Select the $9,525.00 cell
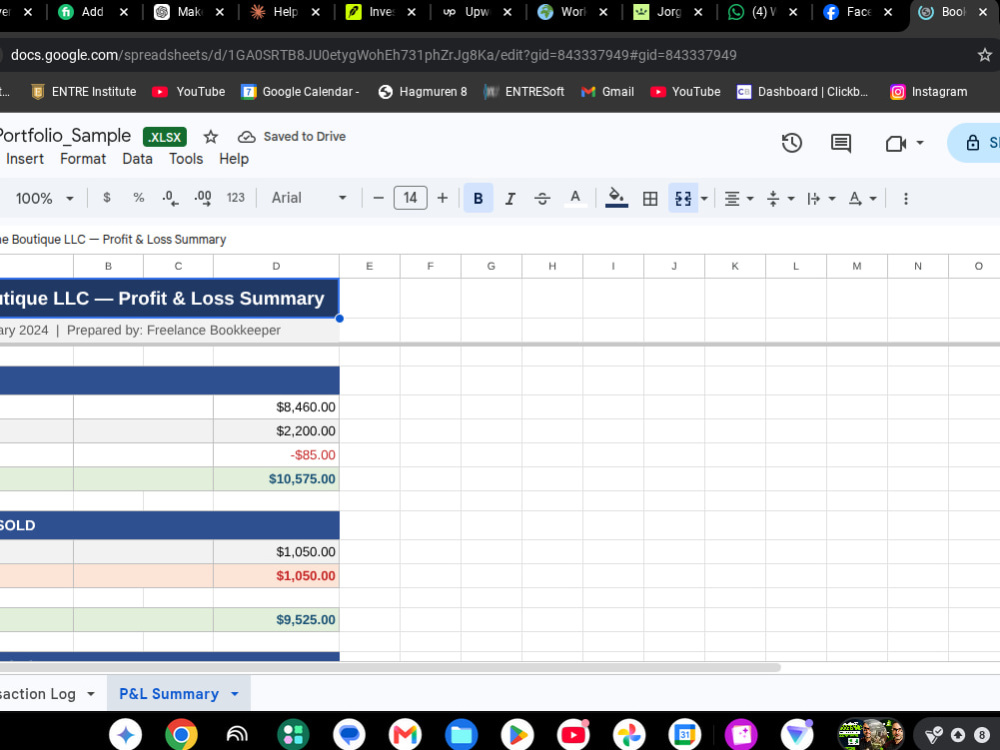This screenshot has height=750, width=1000. point(276,619)
